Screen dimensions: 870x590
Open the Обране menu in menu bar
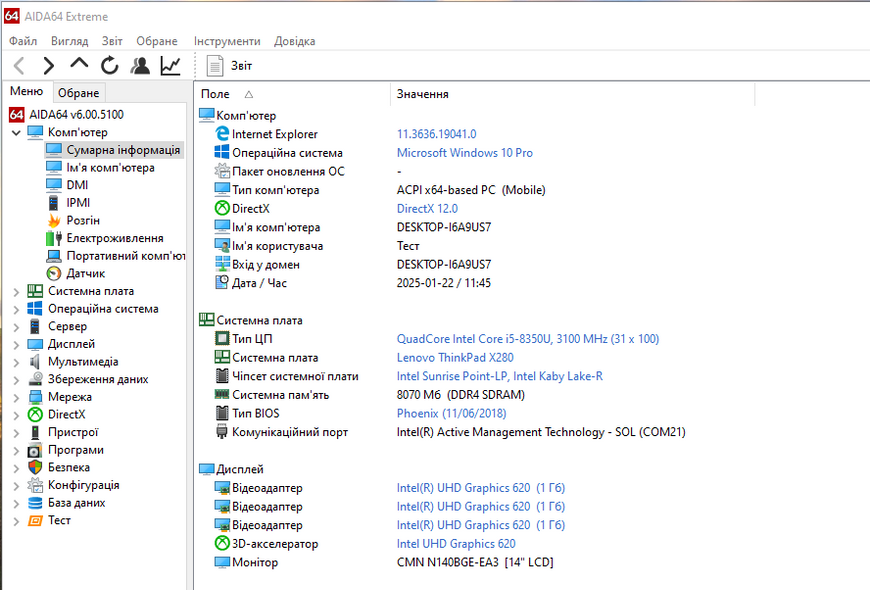click(157, 41)
